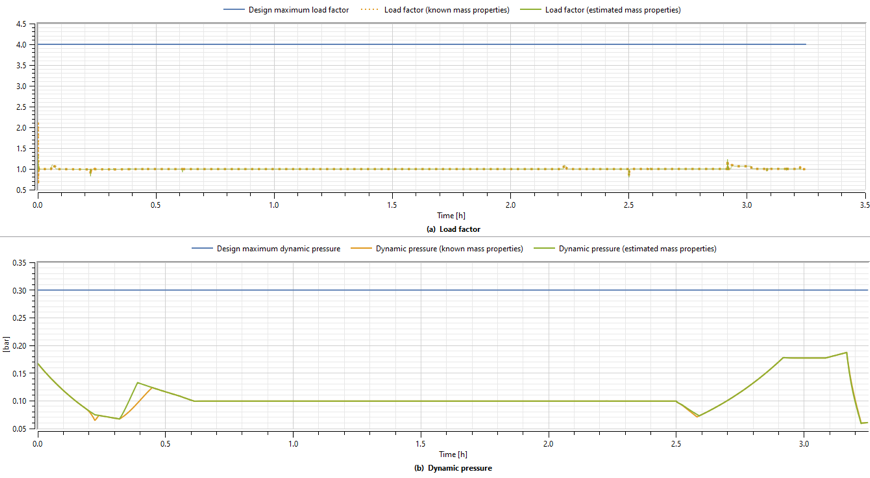Click the 4.0 tick on load factor y-axis
The height and width of the screenshot is (478, 870).
pos(21,44)
